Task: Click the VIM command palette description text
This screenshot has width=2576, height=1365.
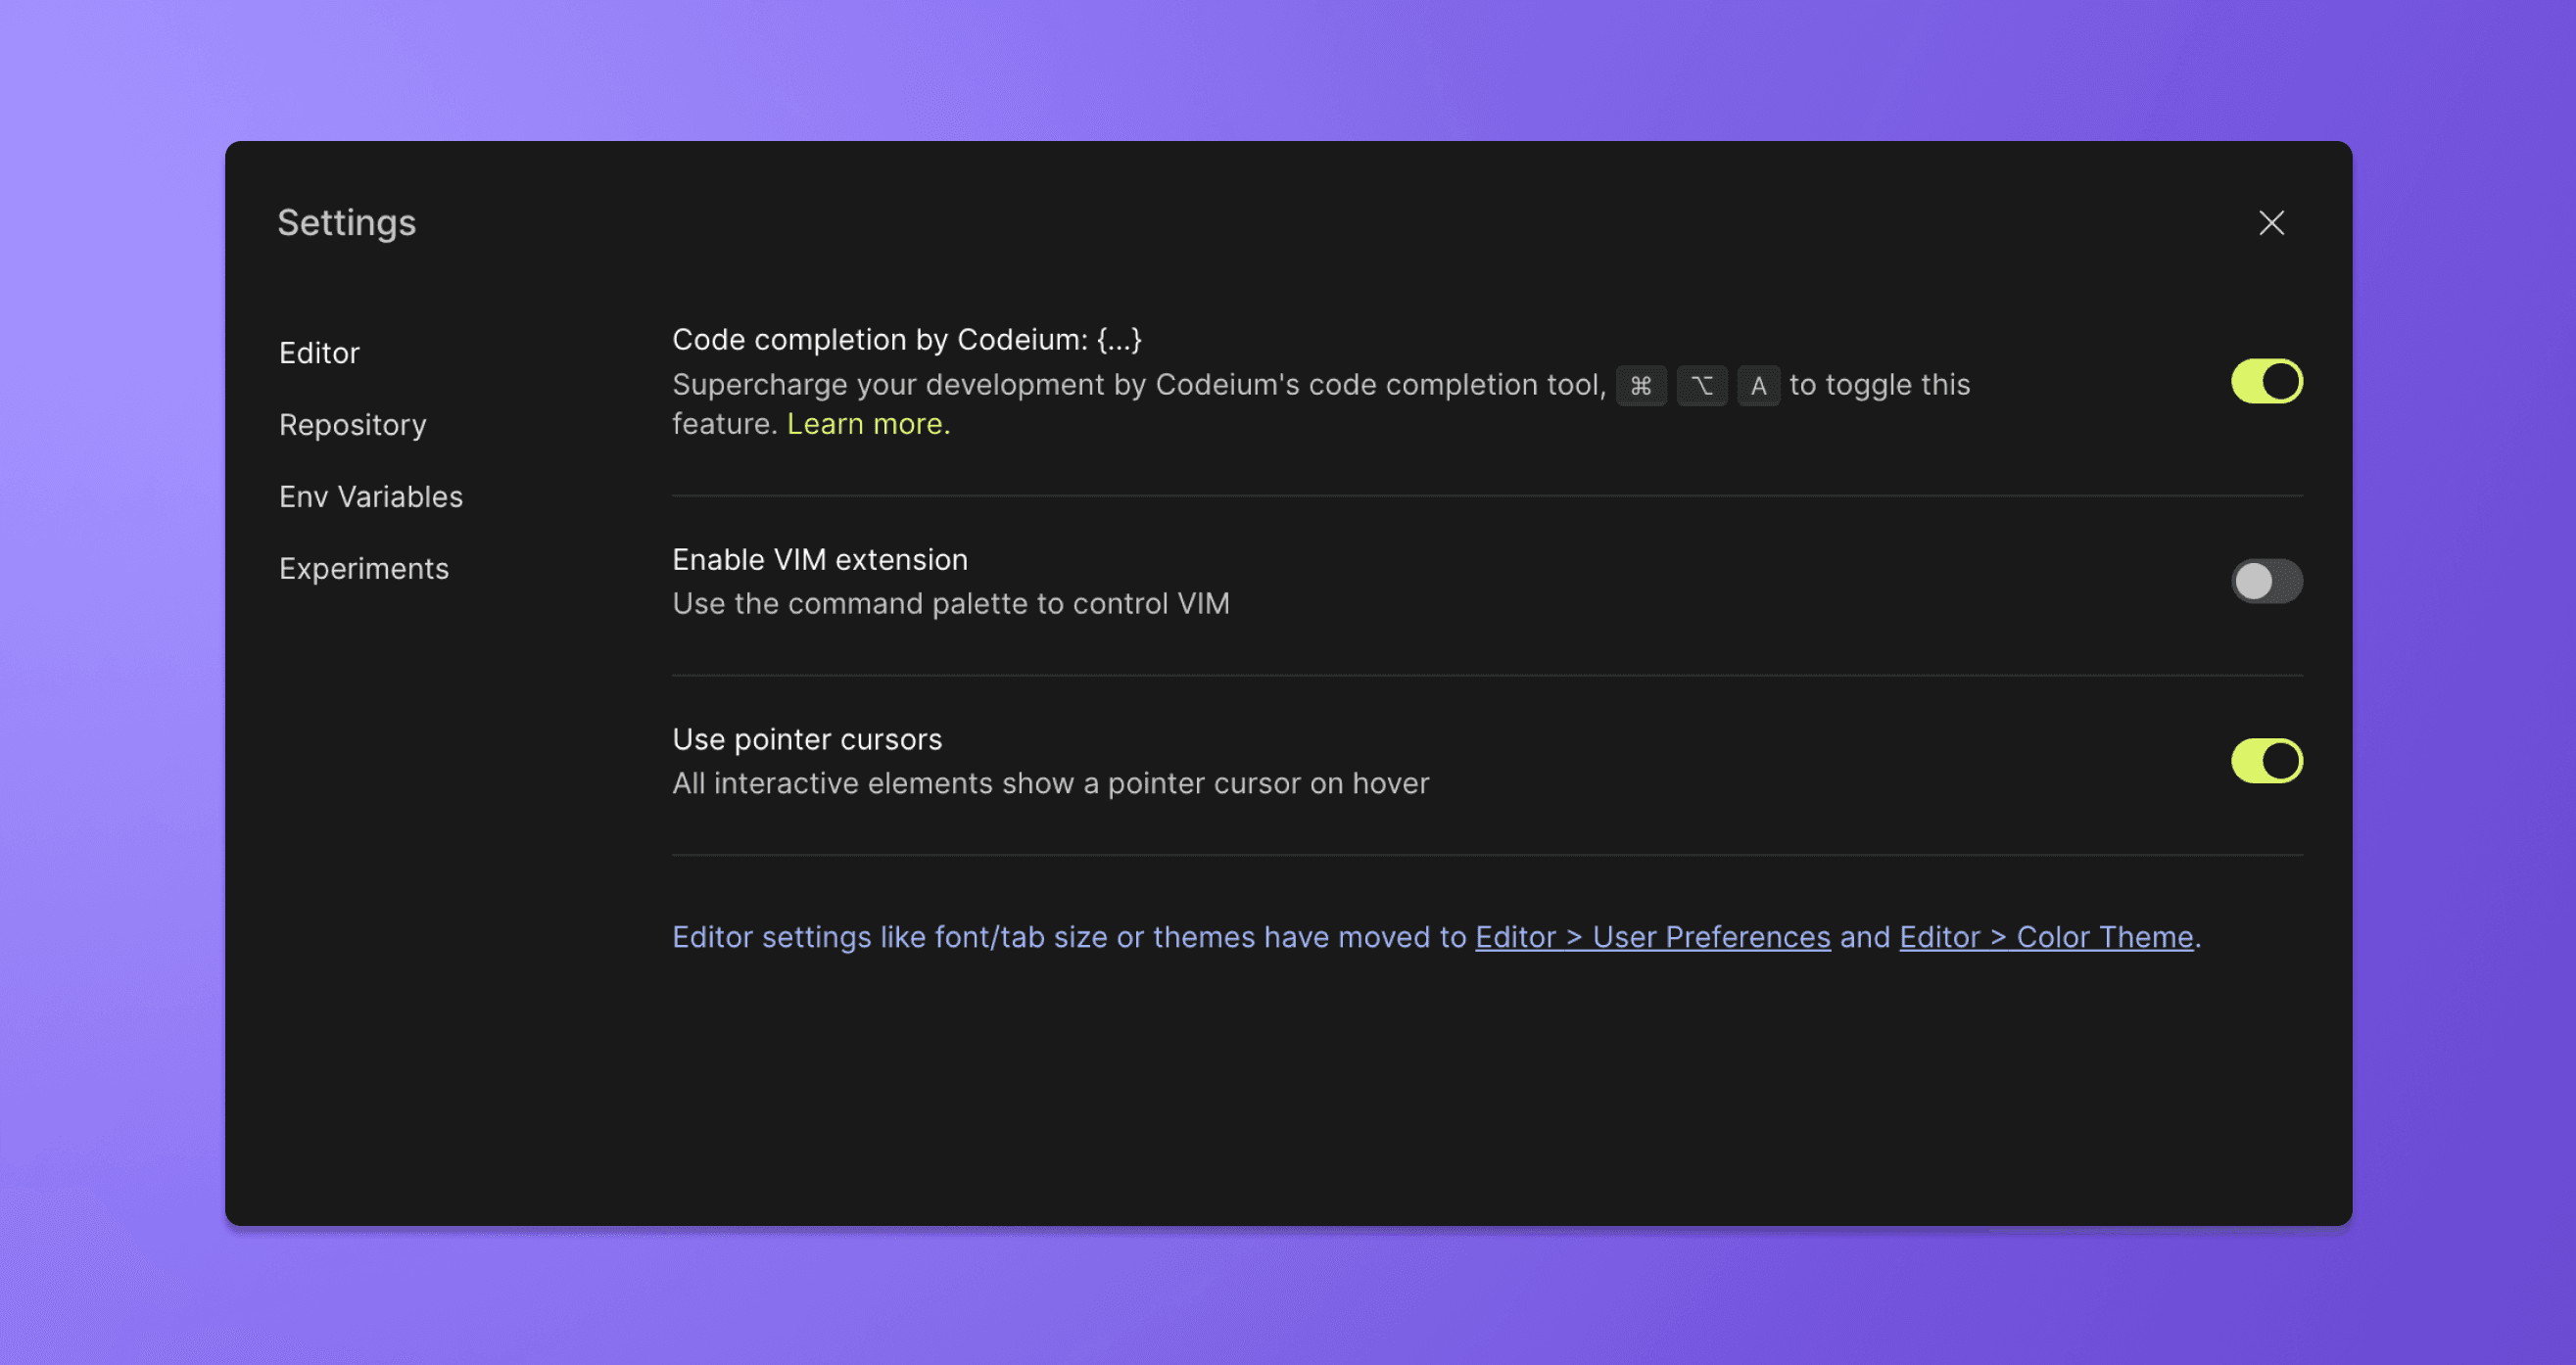Action: coord(950,604)
